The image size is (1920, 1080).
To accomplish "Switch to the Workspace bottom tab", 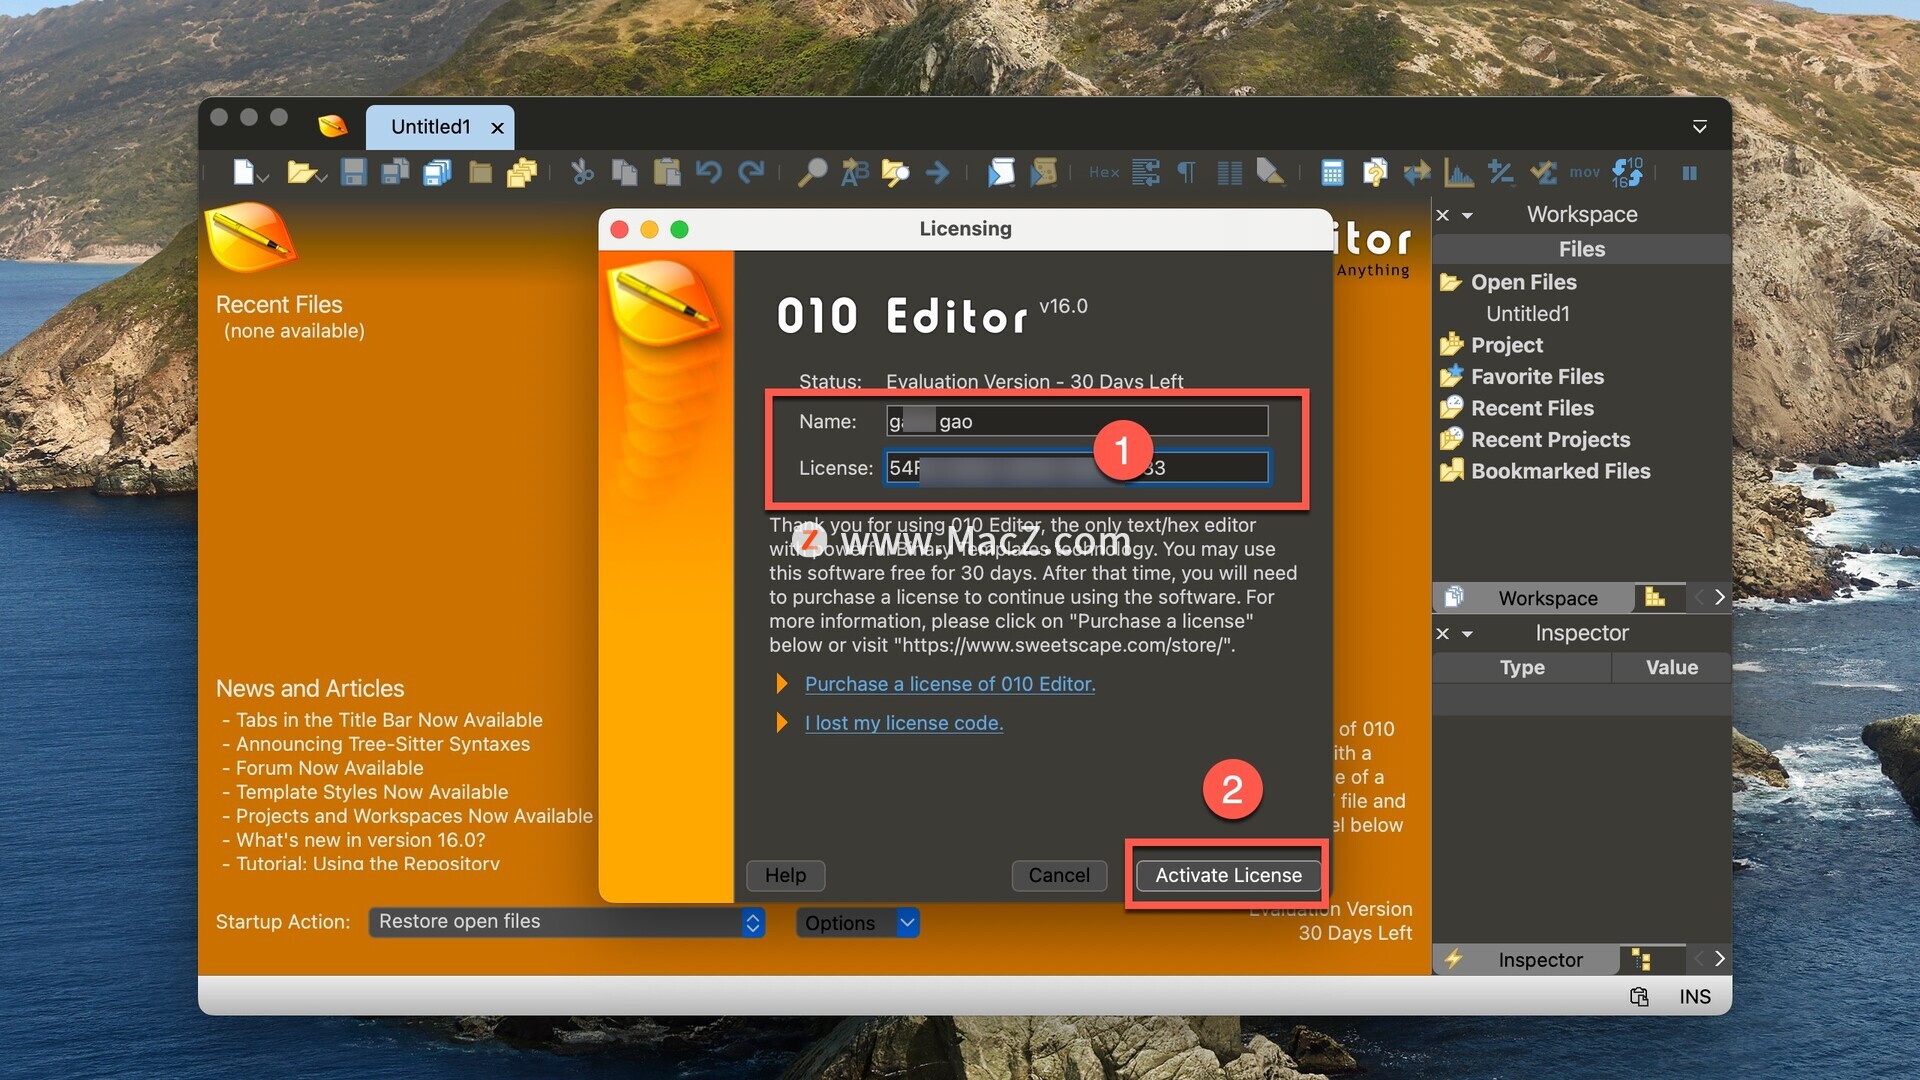I will (1534, 598).
